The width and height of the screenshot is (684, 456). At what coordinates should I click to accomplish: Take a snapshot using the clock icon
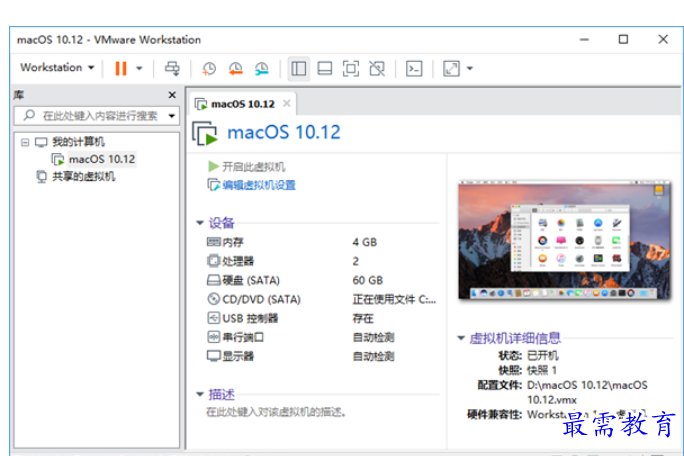(209, 69)
